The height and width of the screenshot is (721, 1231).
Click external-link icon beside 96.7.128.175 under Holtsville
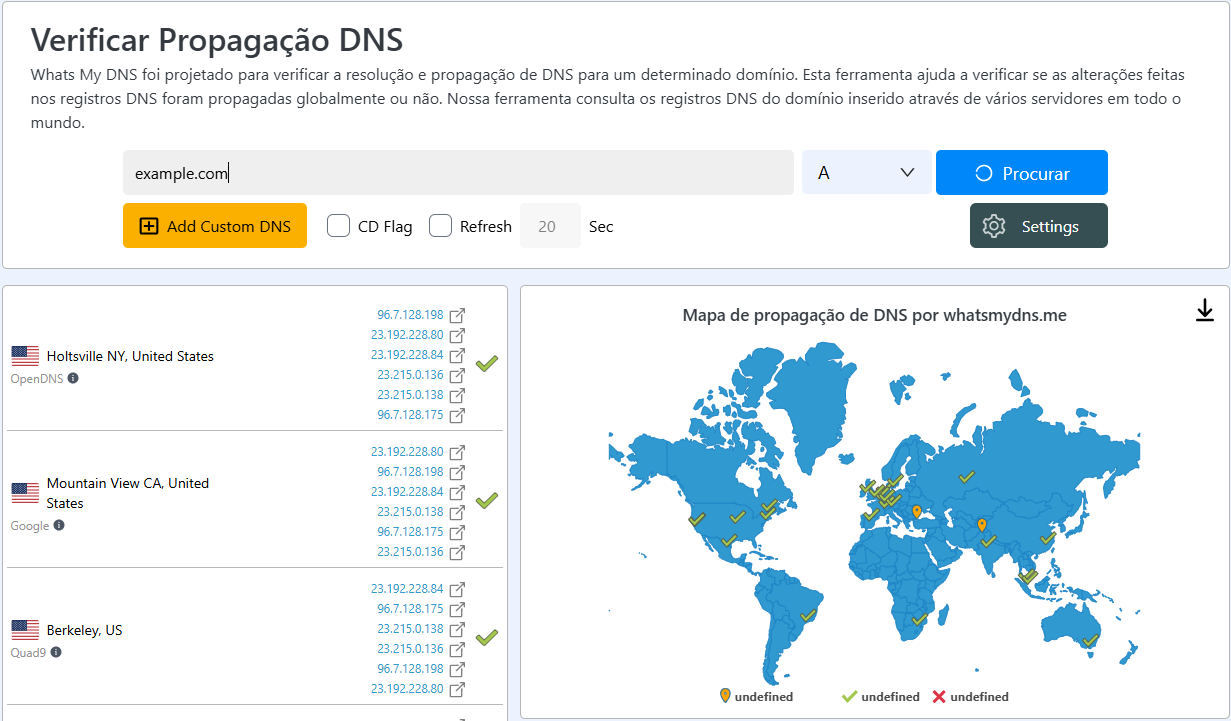[x=457, y=415]
